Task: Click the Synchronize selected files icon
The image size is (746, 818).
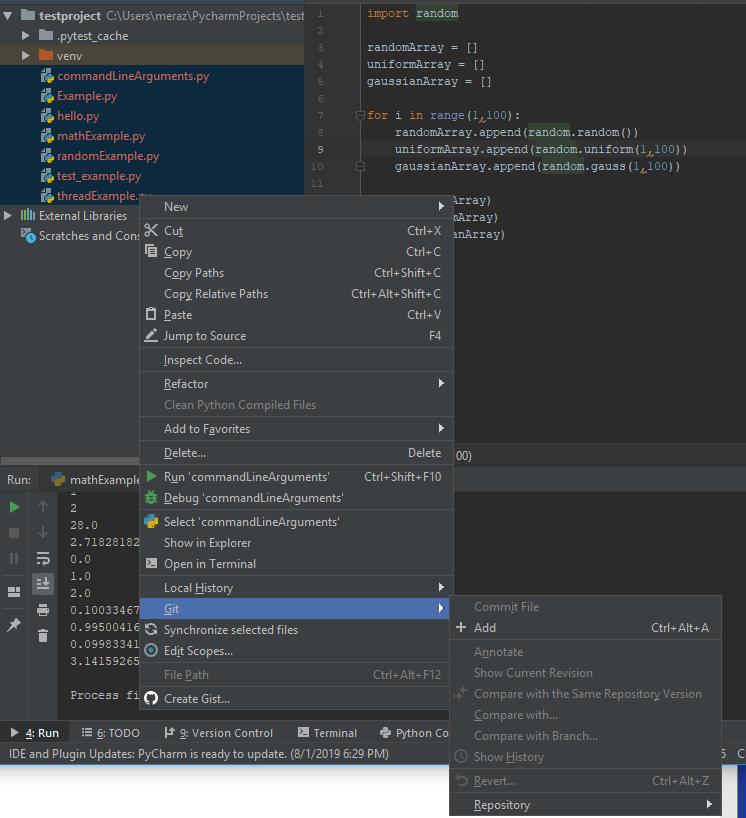Action: (x=152, y=630)
